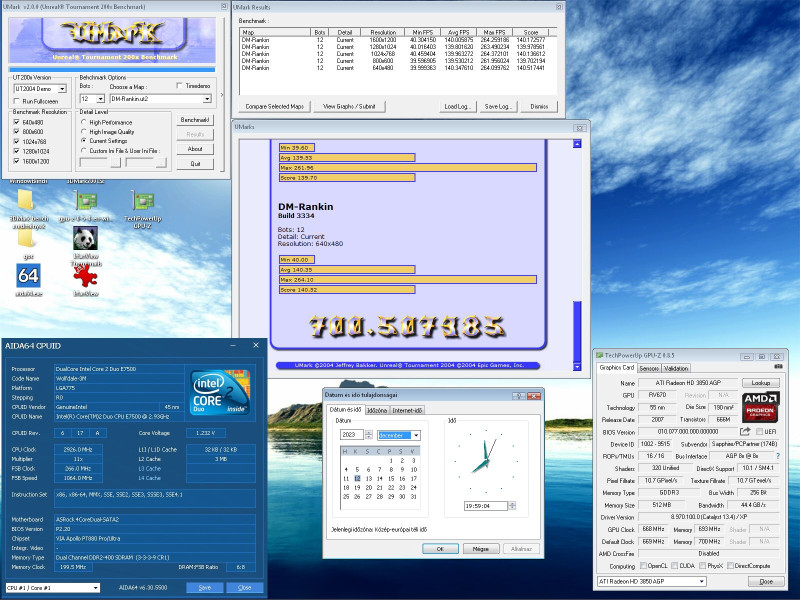Screen dimensions: 800x600
Task: Click the GPU-Z title bar application icon
Action: pyautogui.click(x=599, y=355)
